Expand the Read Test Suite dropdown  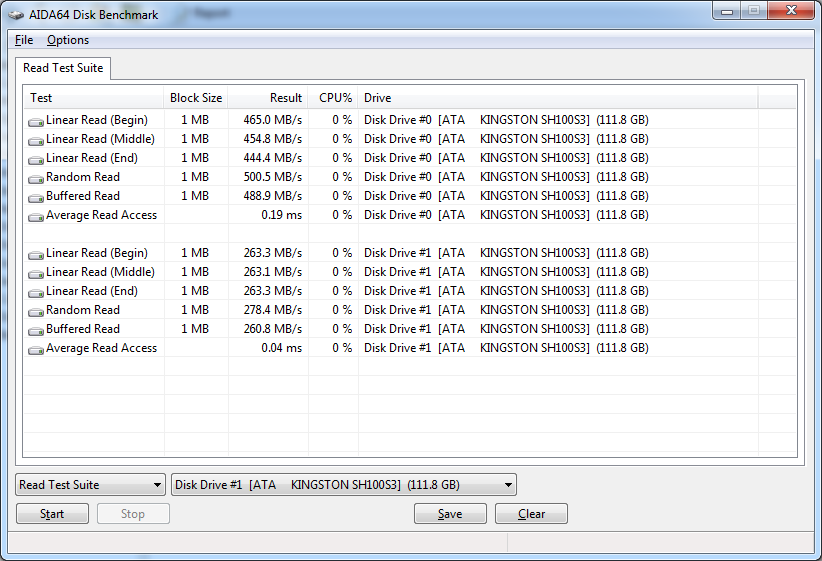pos(91,485)
